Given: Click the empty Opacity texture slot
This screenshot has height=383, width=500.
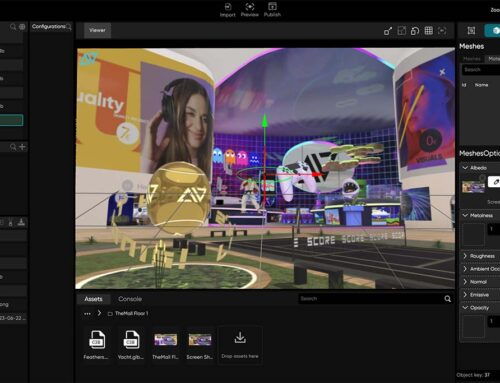Looking at the screenshot, I should pos(473,326).
